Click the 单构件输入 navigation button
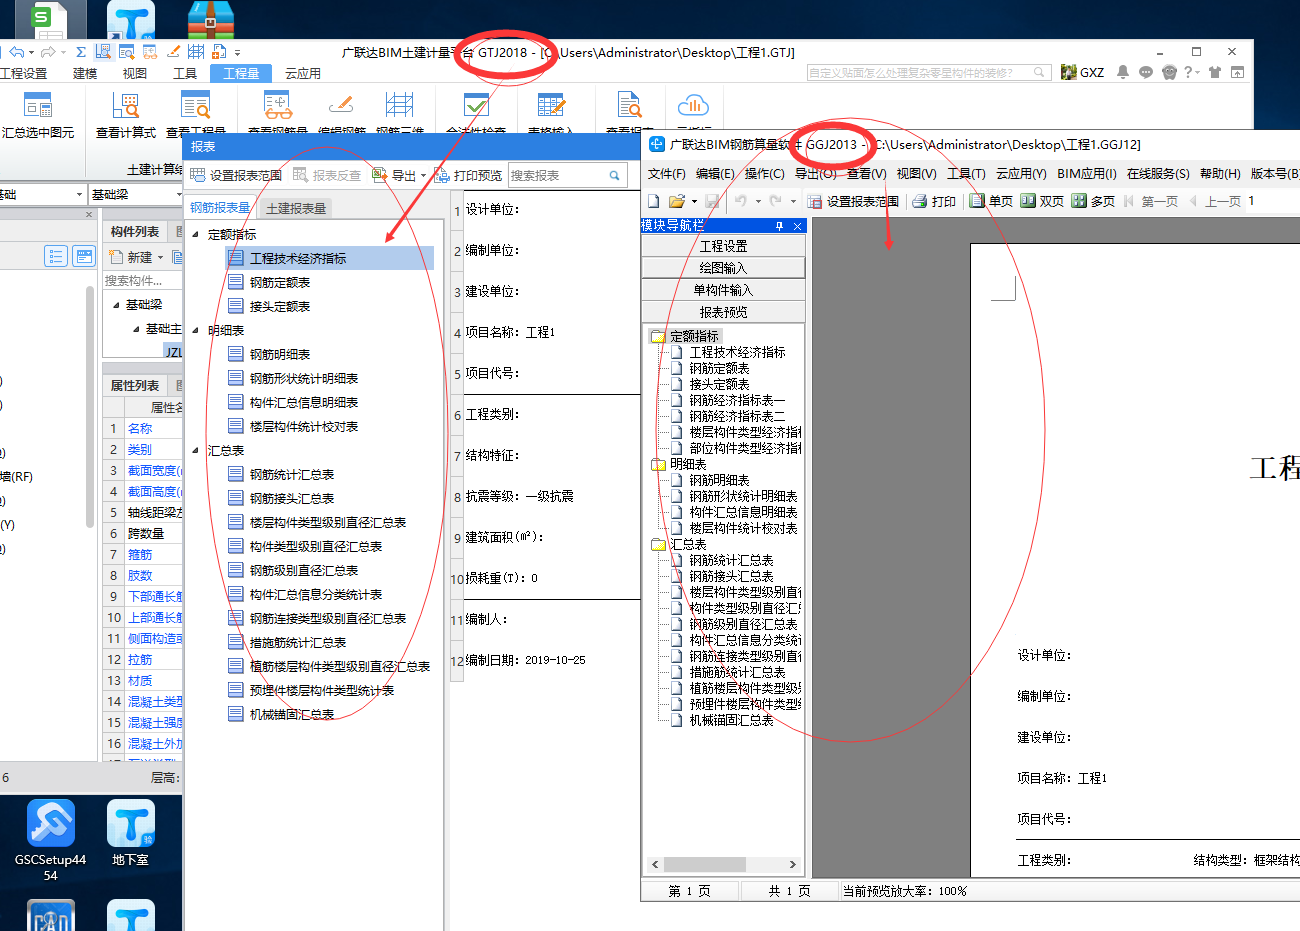1300x931 pixels. point(723,290)
